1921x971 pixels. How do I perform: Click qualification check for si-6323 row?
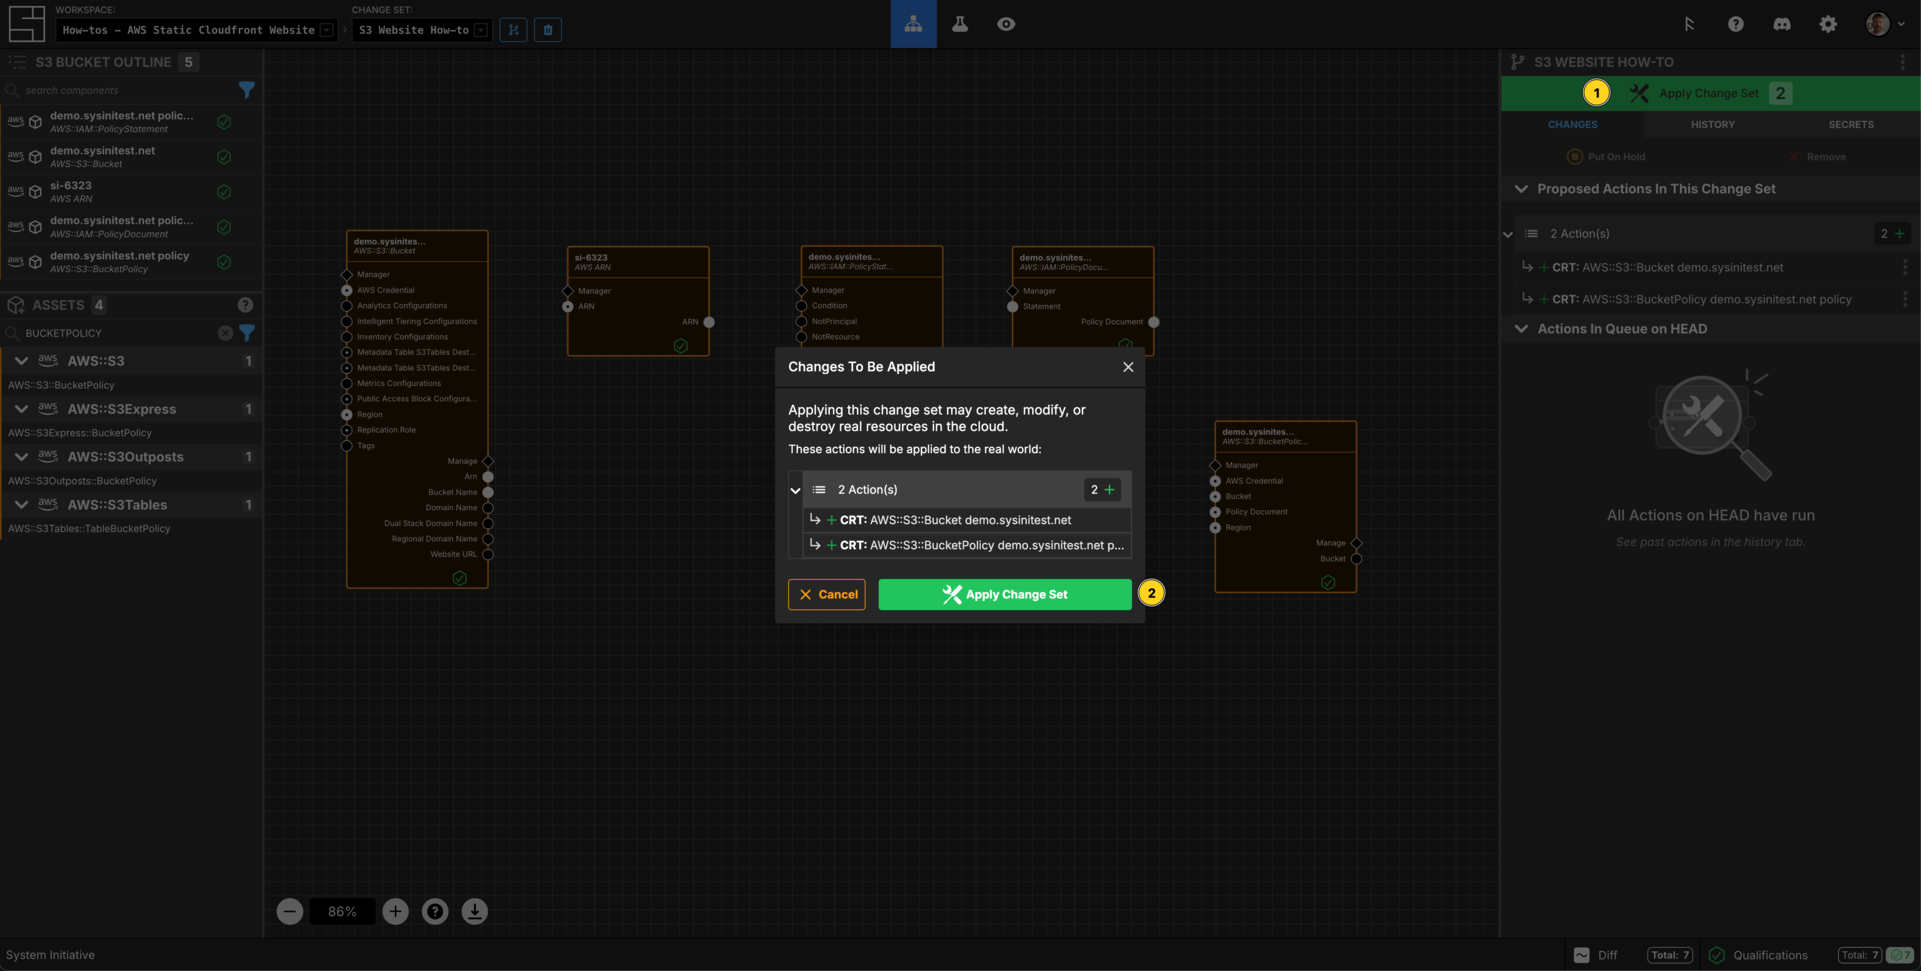tap(224, 192)
